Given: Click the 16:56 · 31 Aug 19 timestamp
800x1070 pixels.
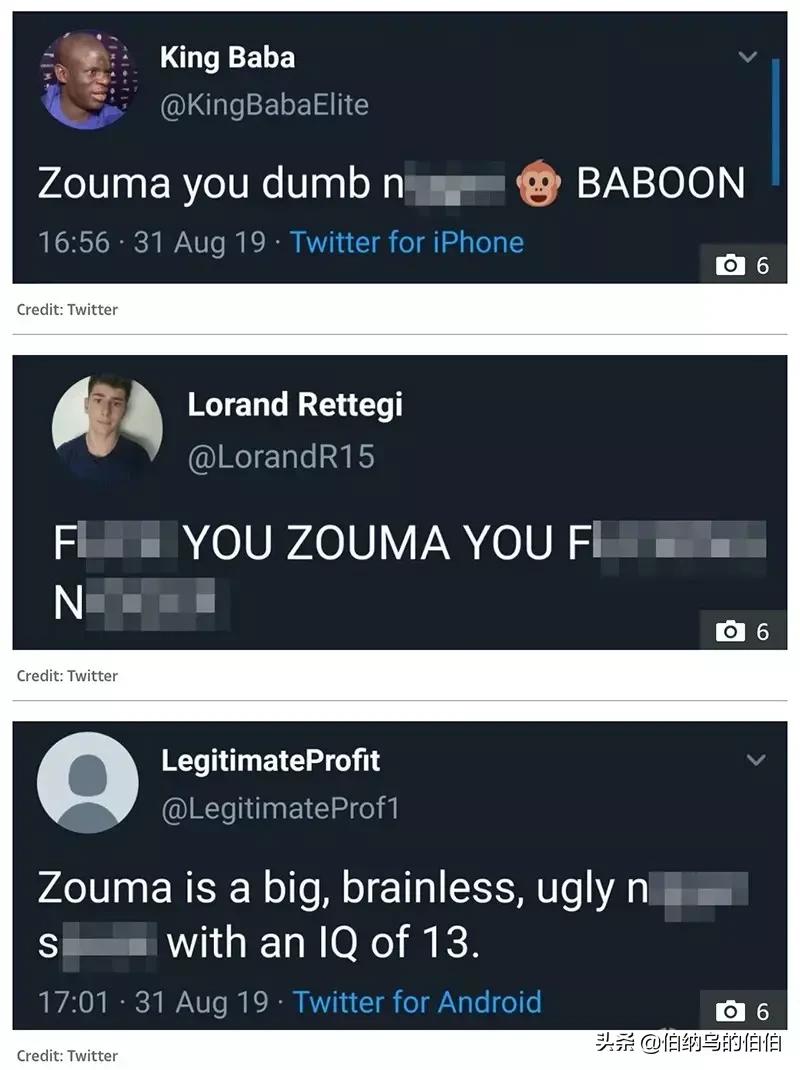Looking at the screenshot, I should tap(152, 242).
